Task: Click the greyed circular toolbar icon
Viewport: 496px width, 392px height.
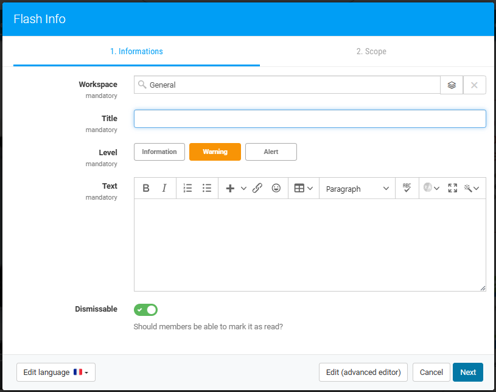Action: 427,187
